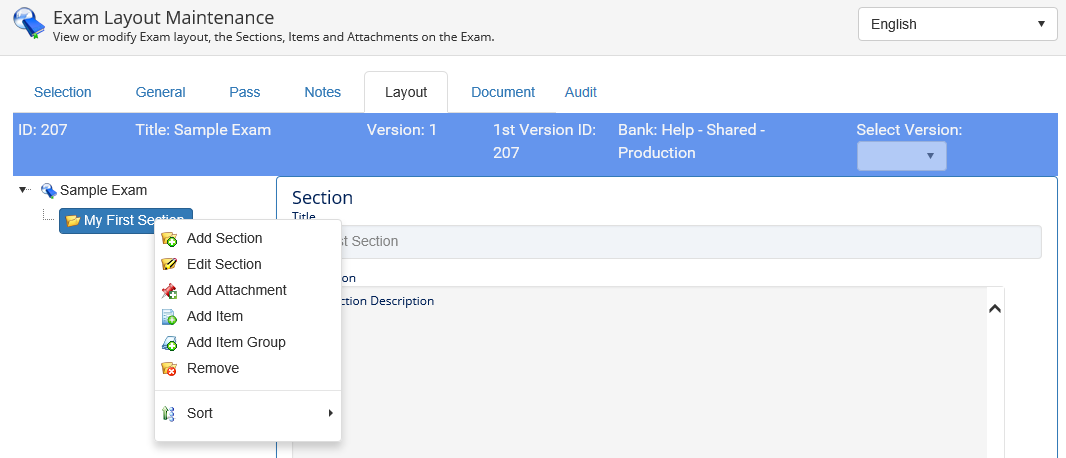
Task: Switch to the General tab
Action: 160,92
